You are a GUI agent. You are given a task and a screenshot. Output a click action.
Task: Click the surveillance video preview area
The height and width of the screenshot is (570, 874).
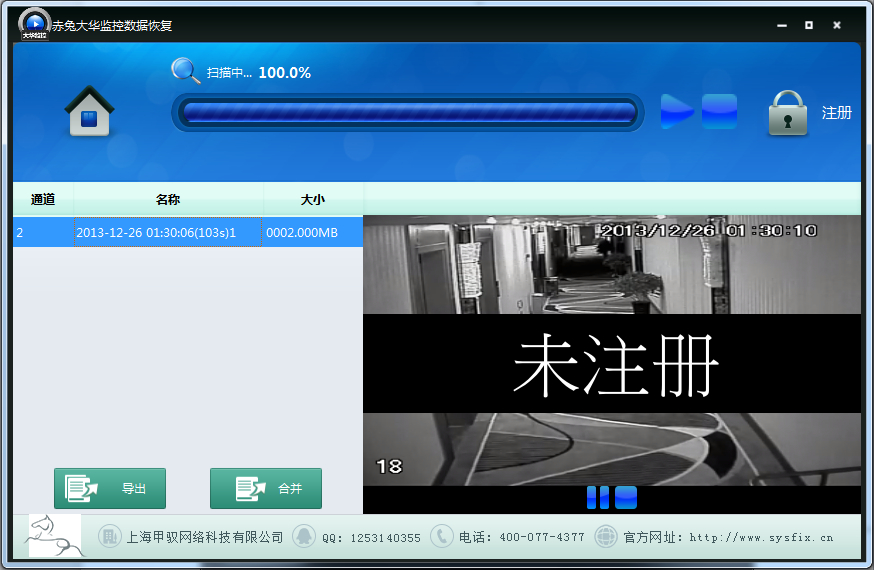coord(611,350)
